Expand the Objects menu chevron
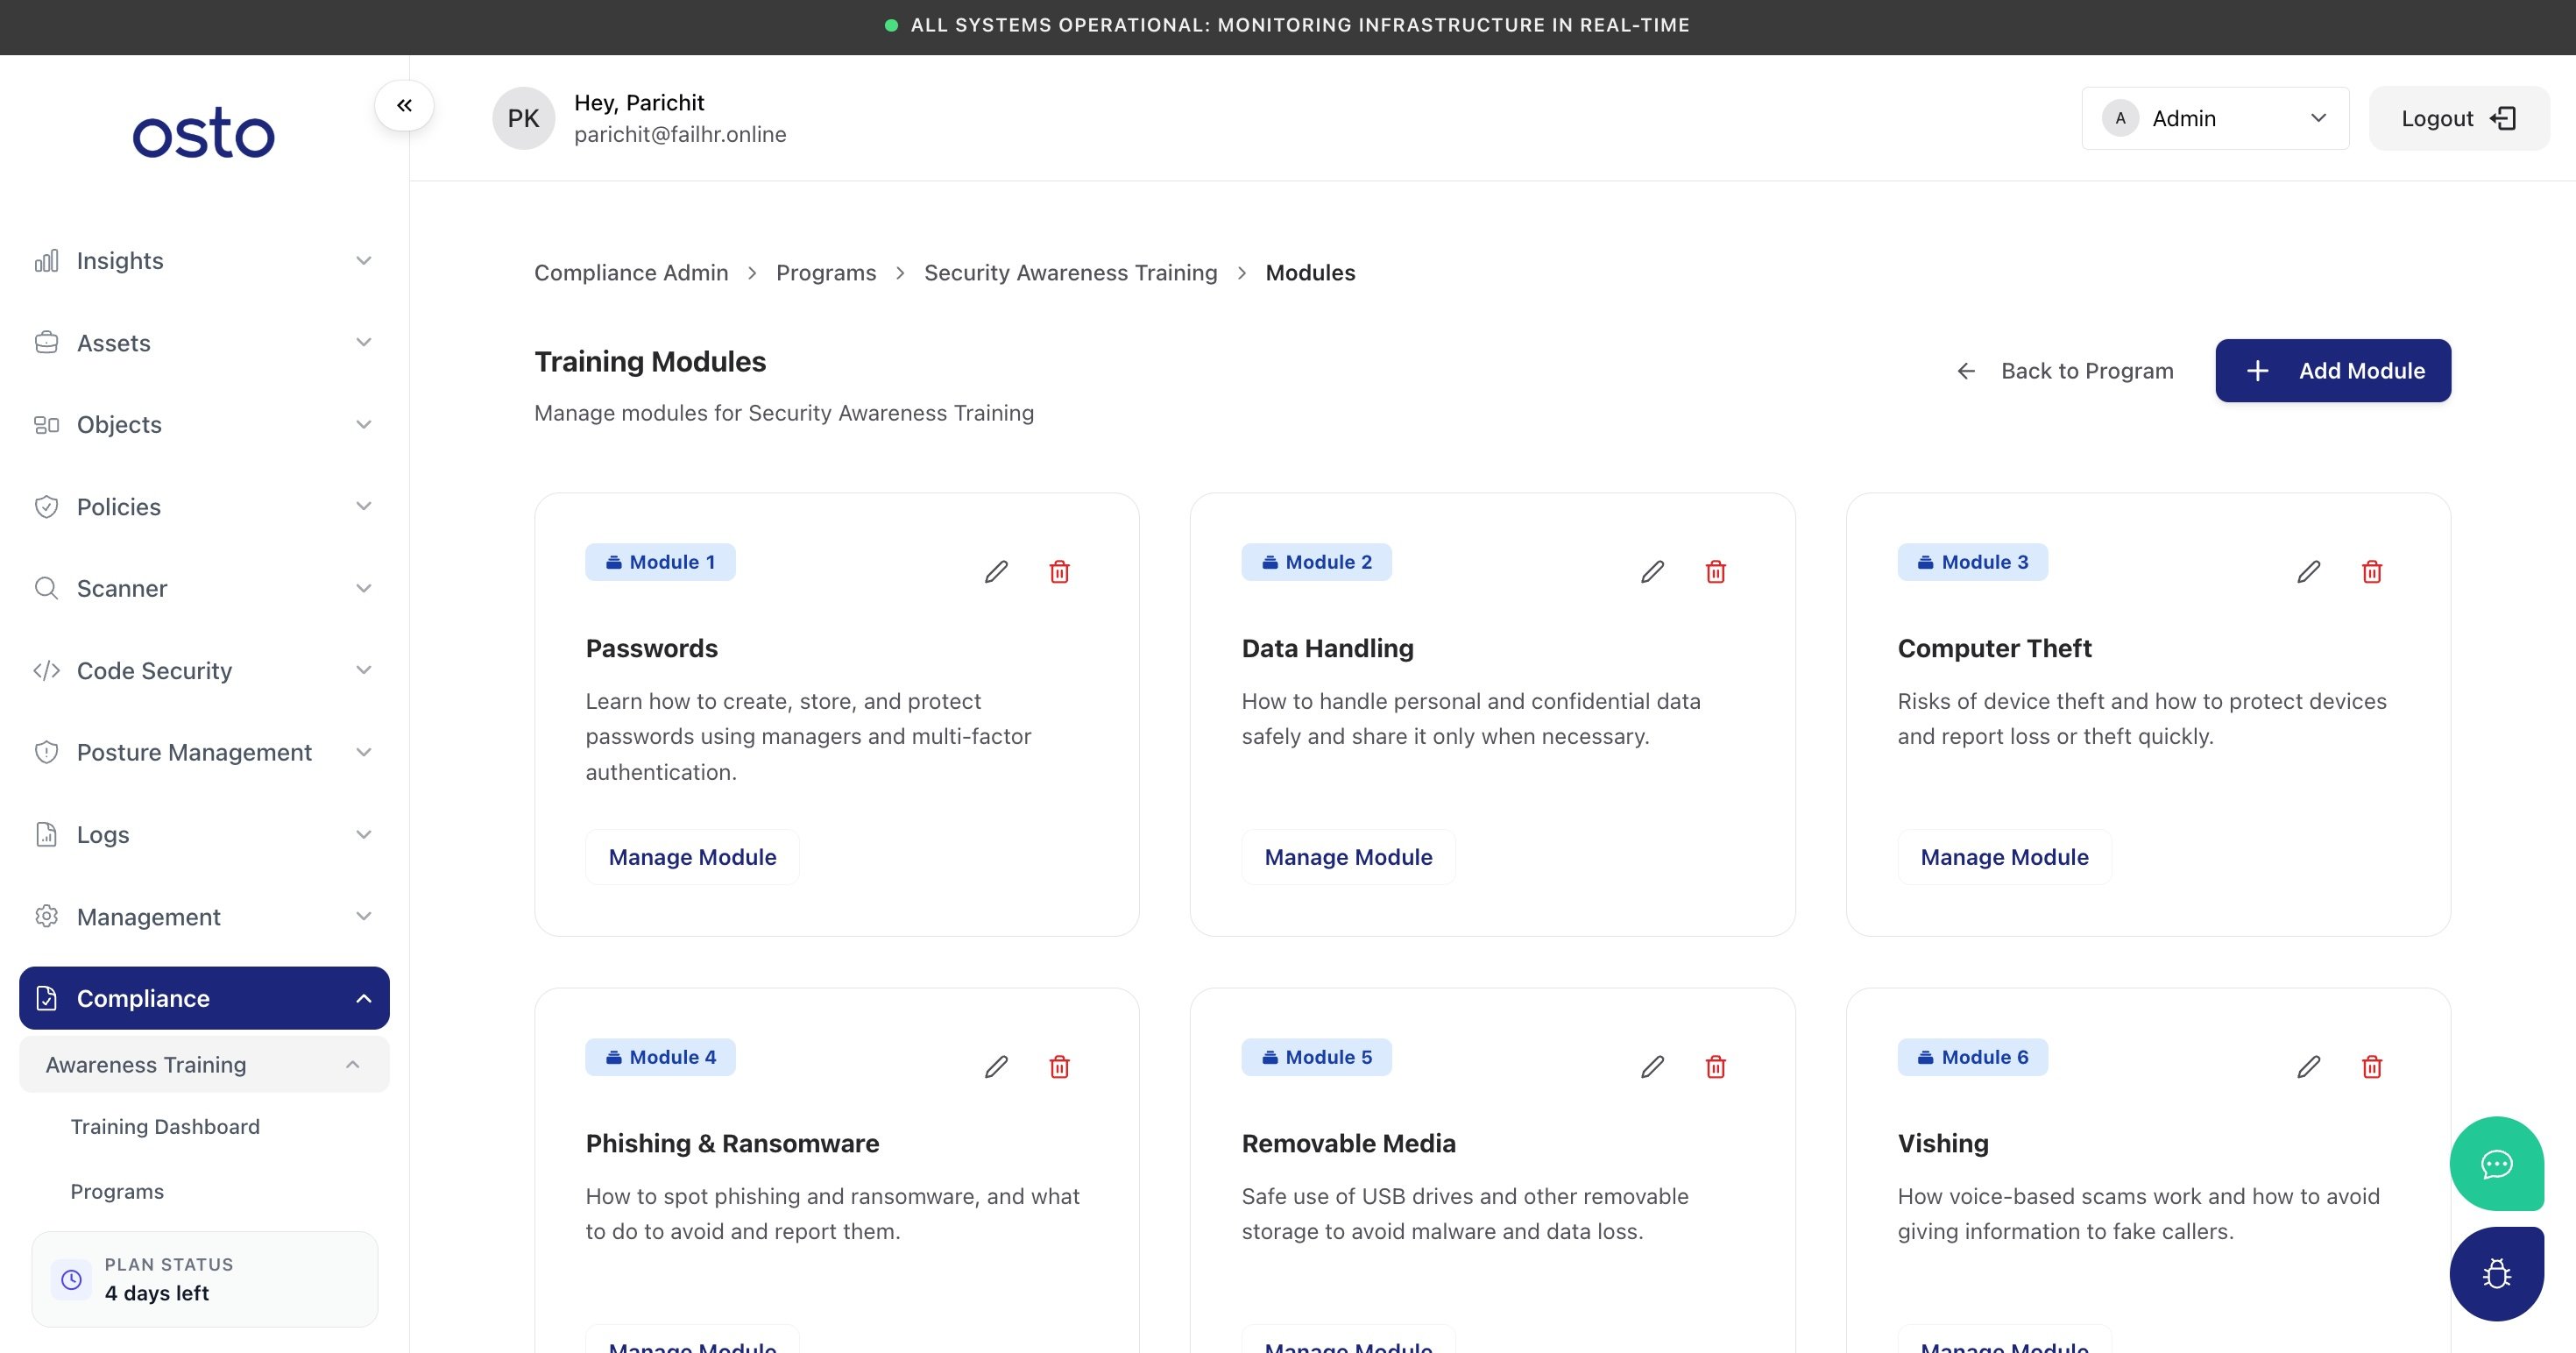 point(364,425)
